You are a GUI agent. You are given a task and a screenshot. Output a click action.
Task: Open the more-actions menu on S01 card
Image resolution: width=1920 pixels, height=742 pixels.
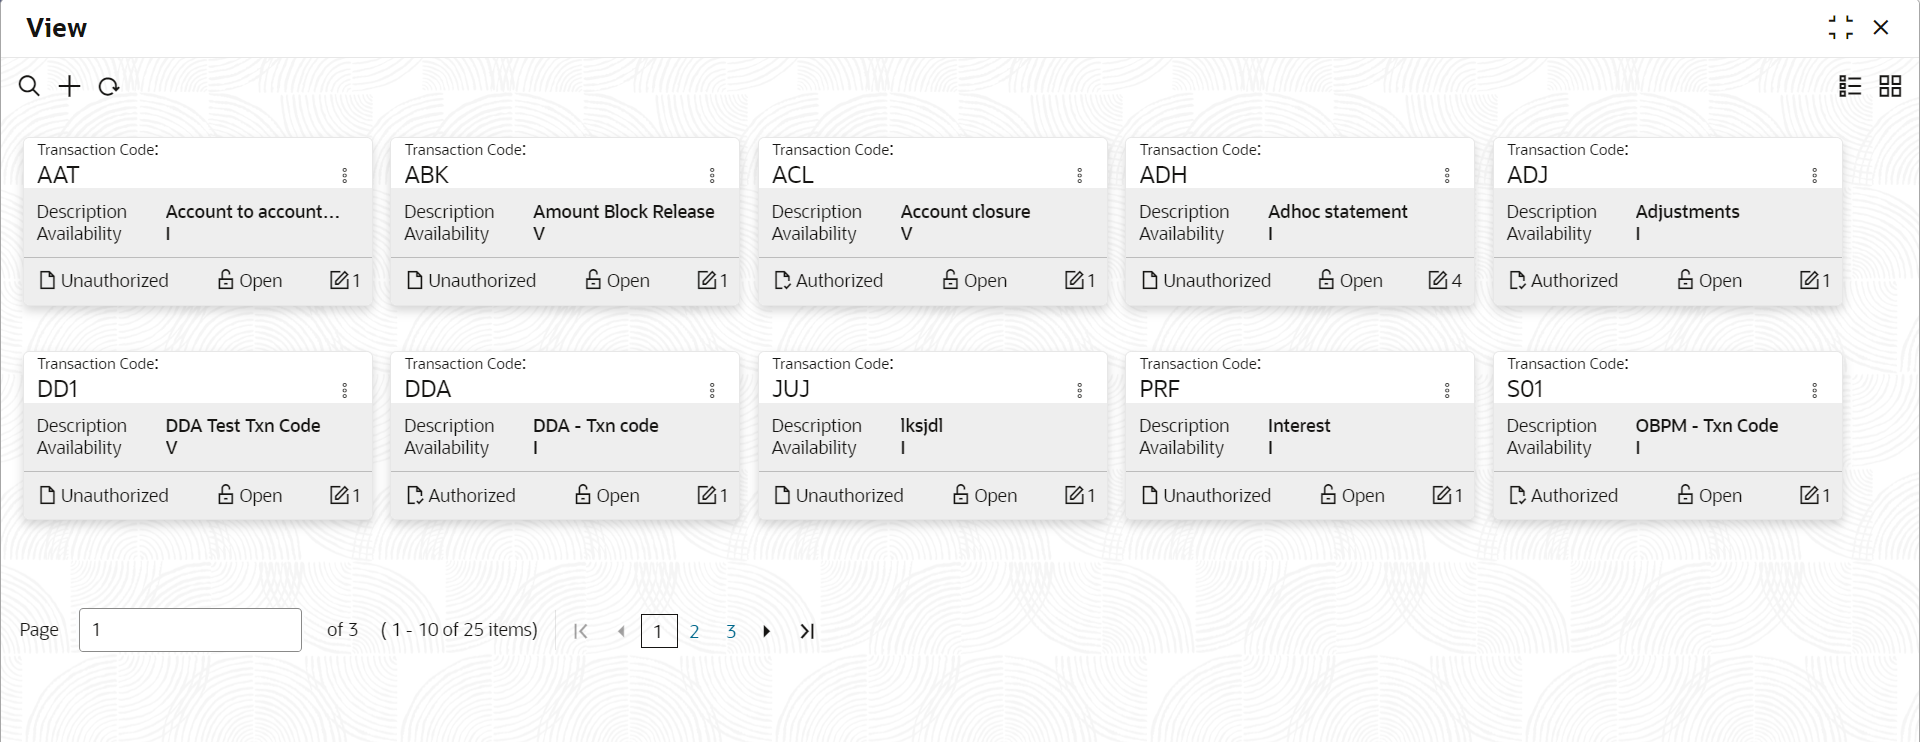coord(1815,390)
